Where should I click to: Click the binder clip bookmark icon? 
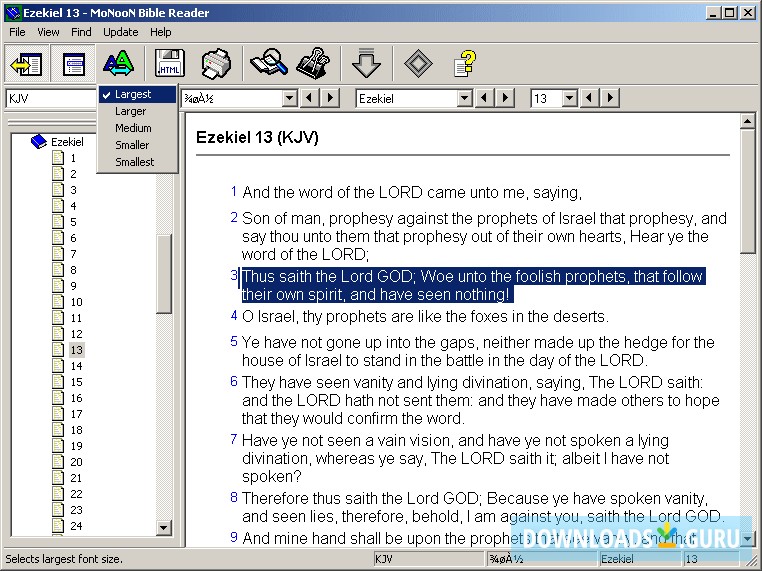coord(313,64)
